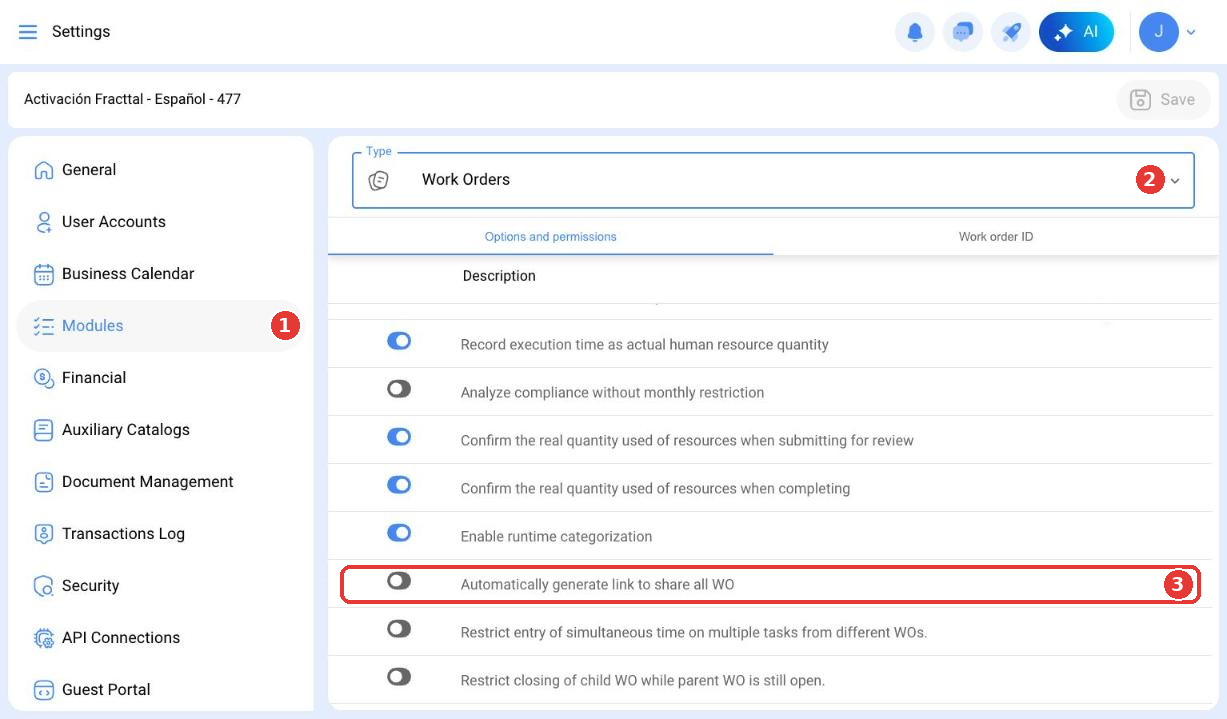
Task: Toggle Analyze compliance without monthly restriction
Action: pos(399,389)
